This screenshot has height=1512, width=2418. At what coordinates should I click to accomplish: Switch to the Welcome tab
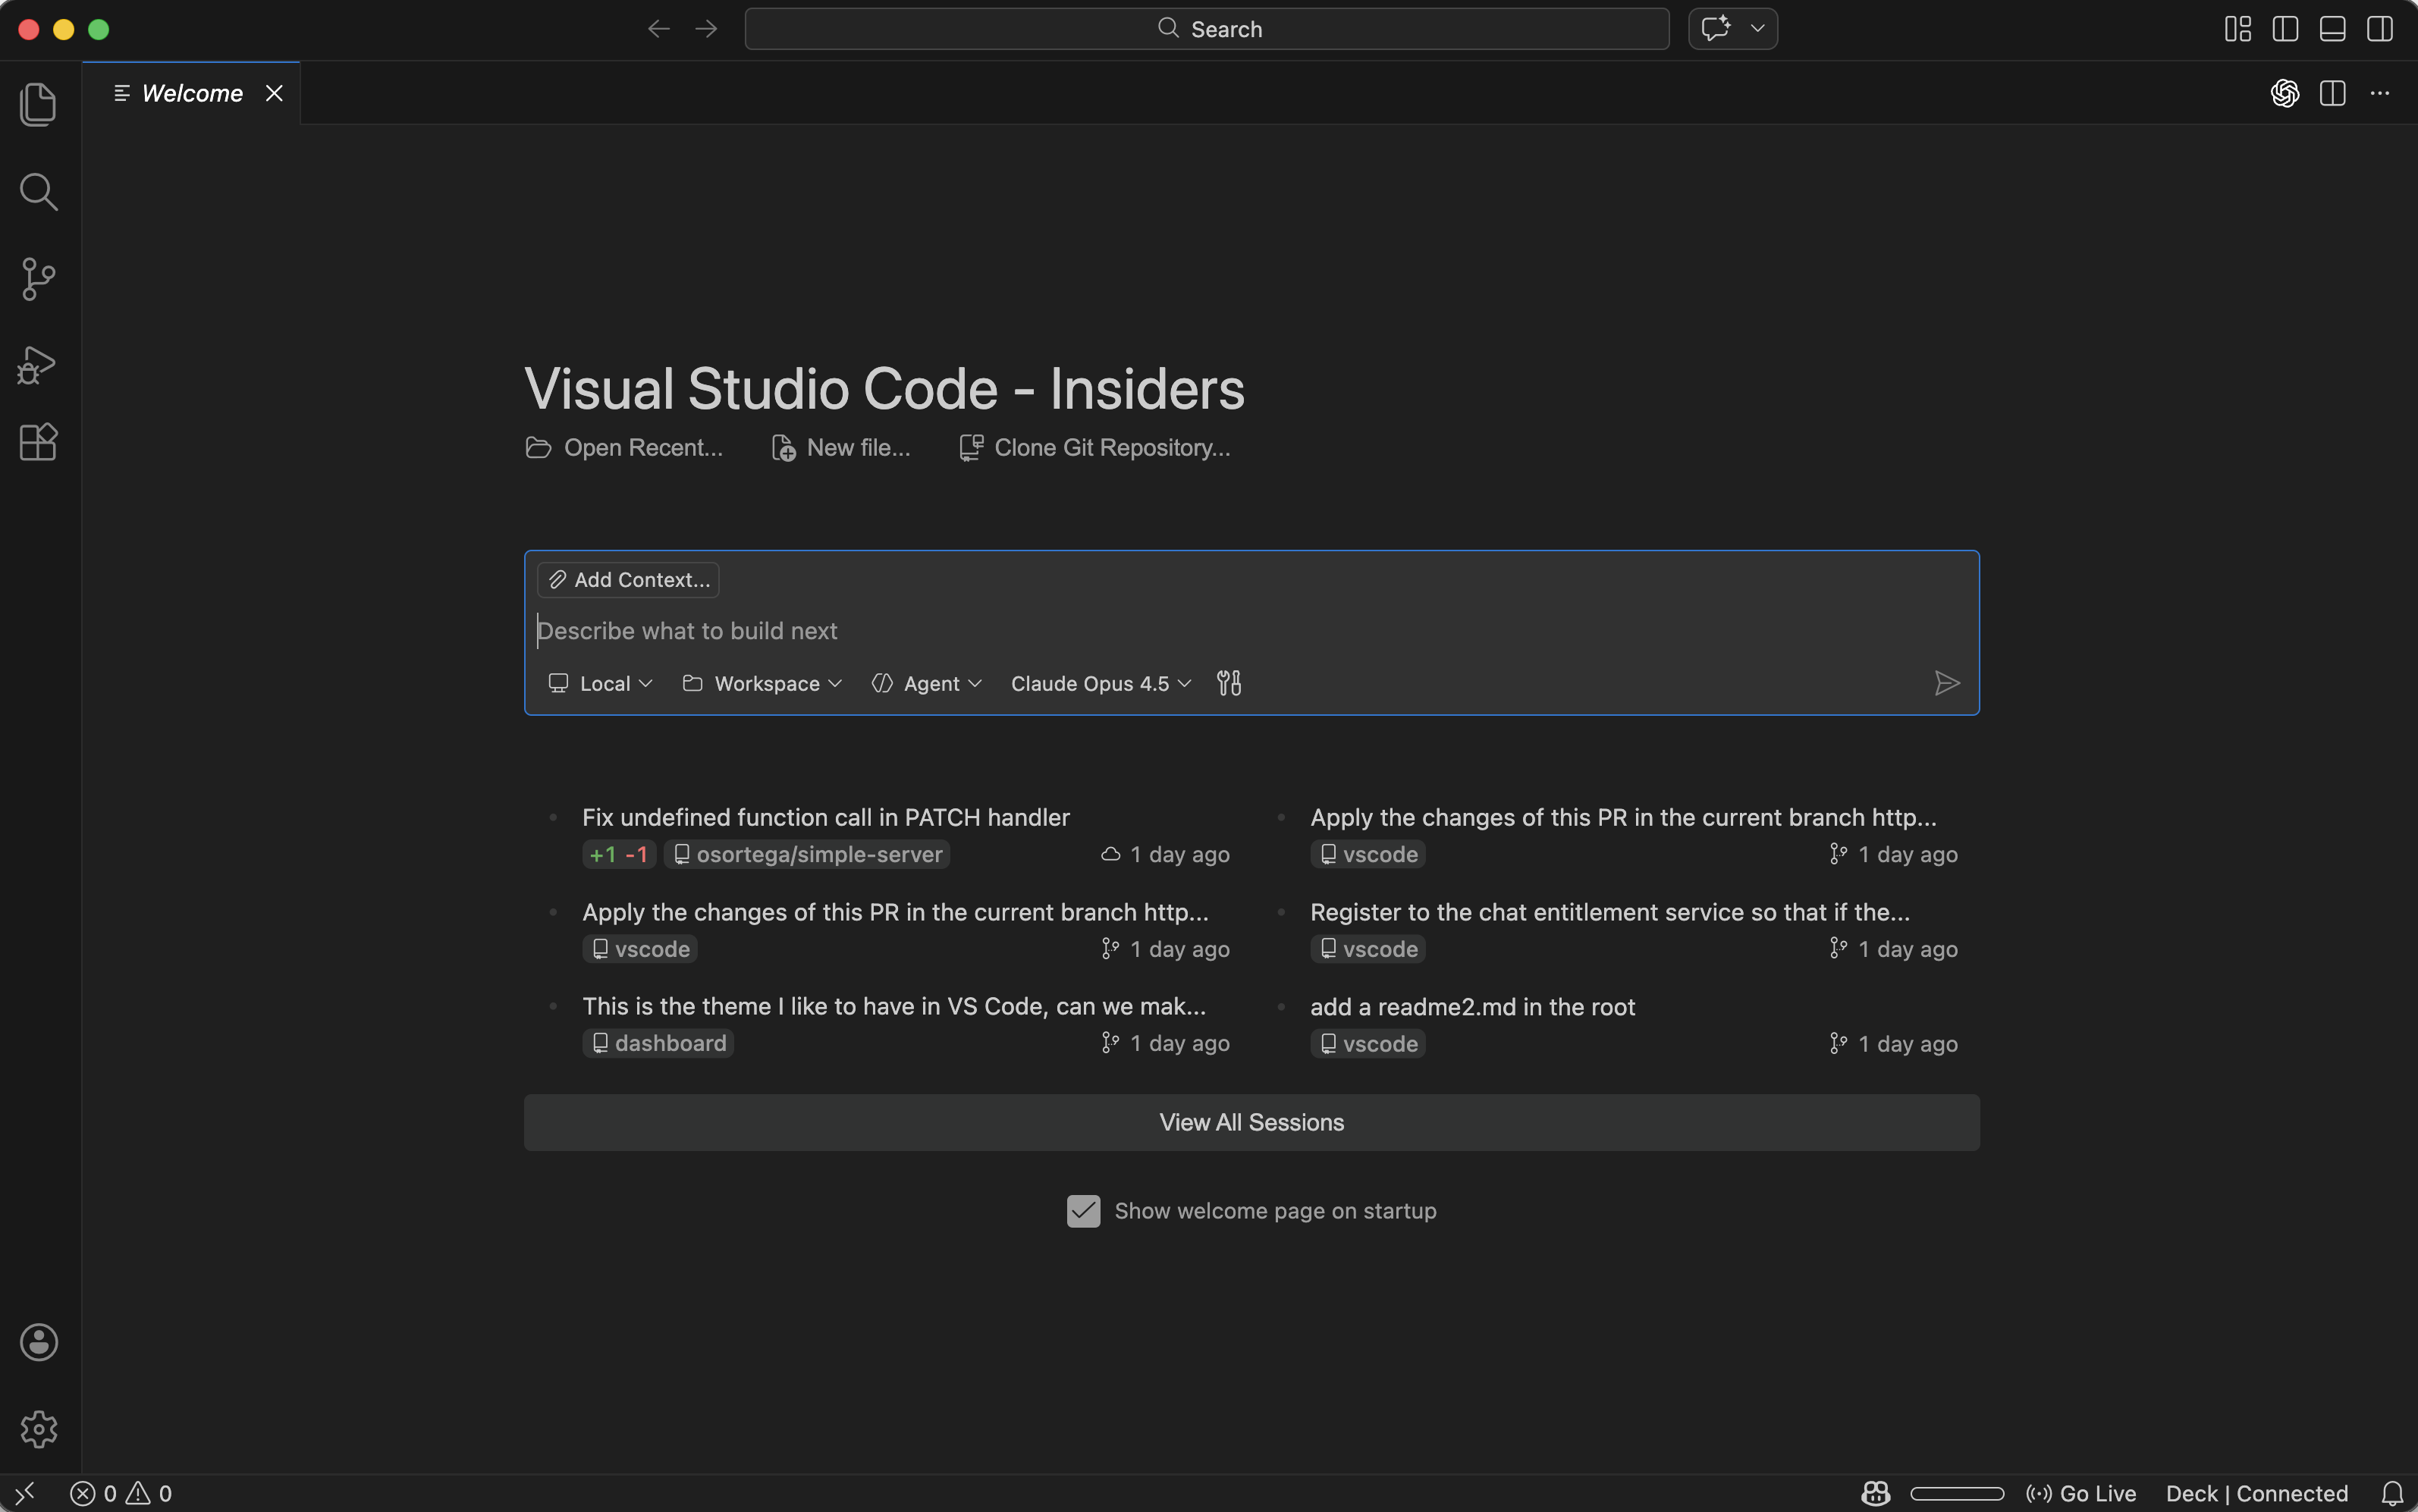point(192,93)
